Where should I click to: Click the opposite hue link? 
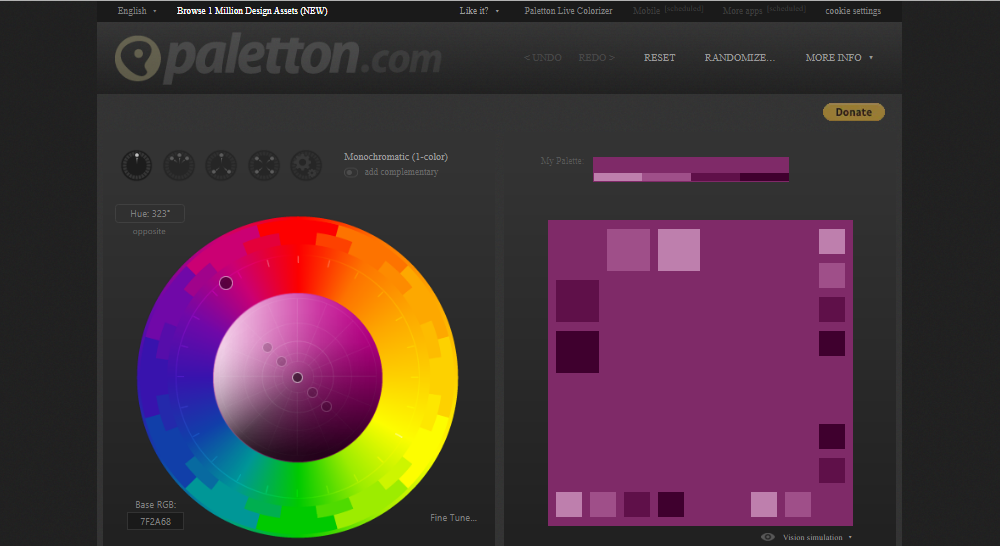(x=149, y=232)
